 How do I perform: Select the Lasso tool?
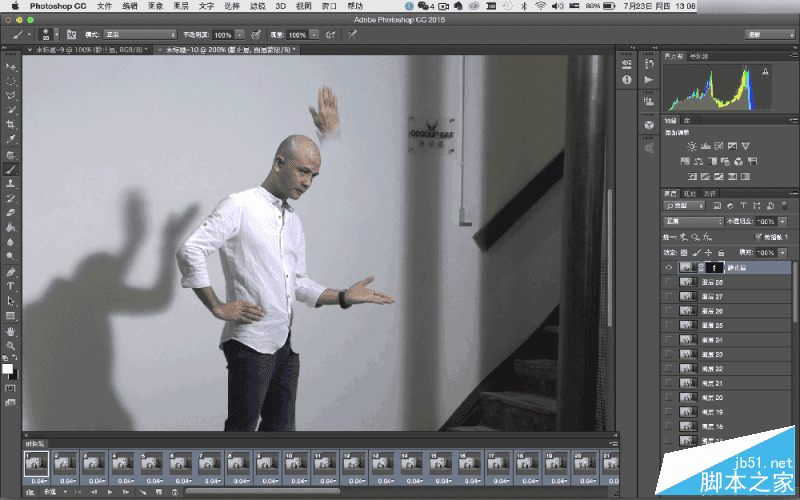11,95
